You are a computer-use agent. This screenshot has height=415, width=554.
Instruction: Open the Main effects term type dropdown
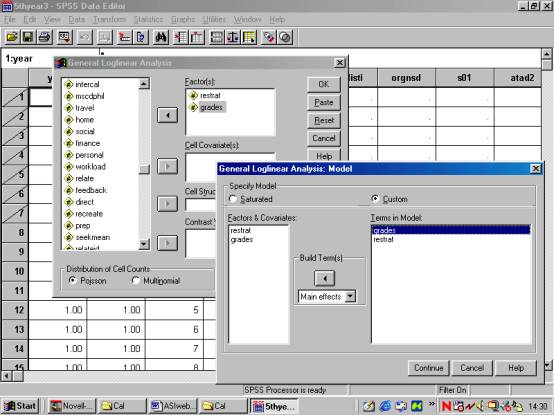point(350,296)
